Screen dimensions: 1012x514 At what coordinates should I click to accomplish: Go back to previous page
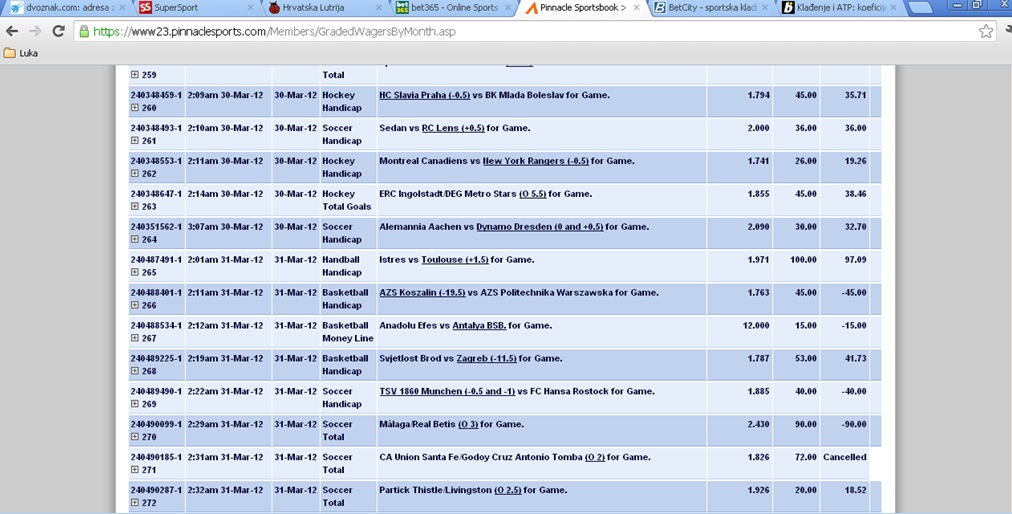click(12, 31)
